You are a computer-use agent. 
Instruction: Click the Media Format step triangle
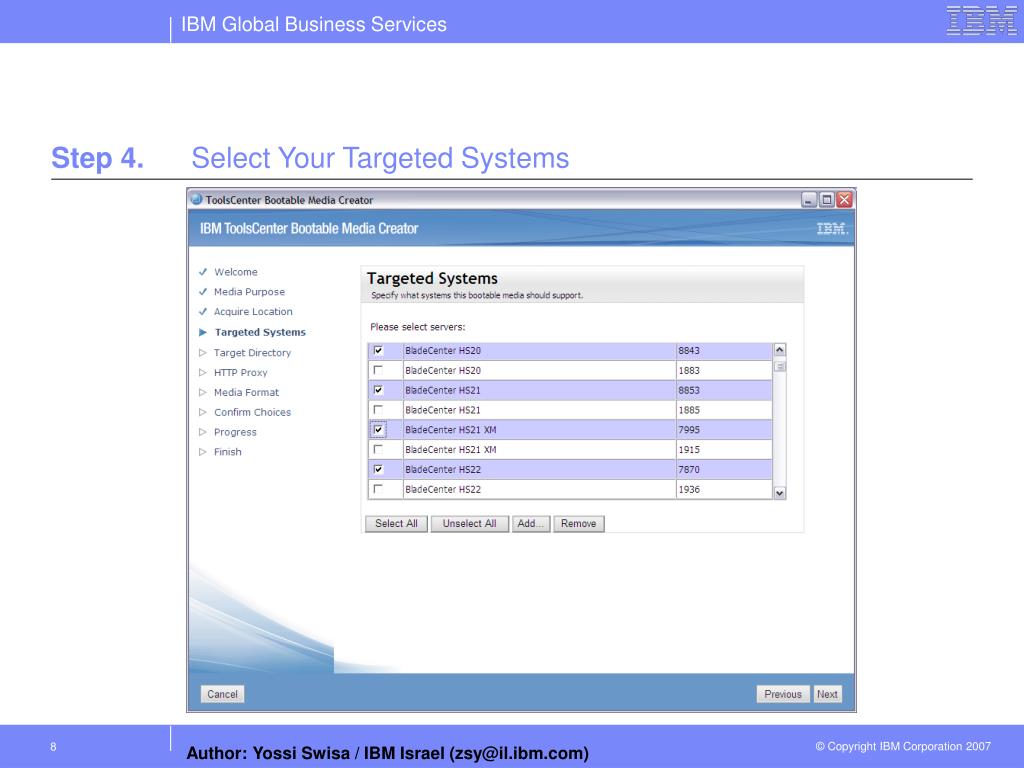(203, 392)
